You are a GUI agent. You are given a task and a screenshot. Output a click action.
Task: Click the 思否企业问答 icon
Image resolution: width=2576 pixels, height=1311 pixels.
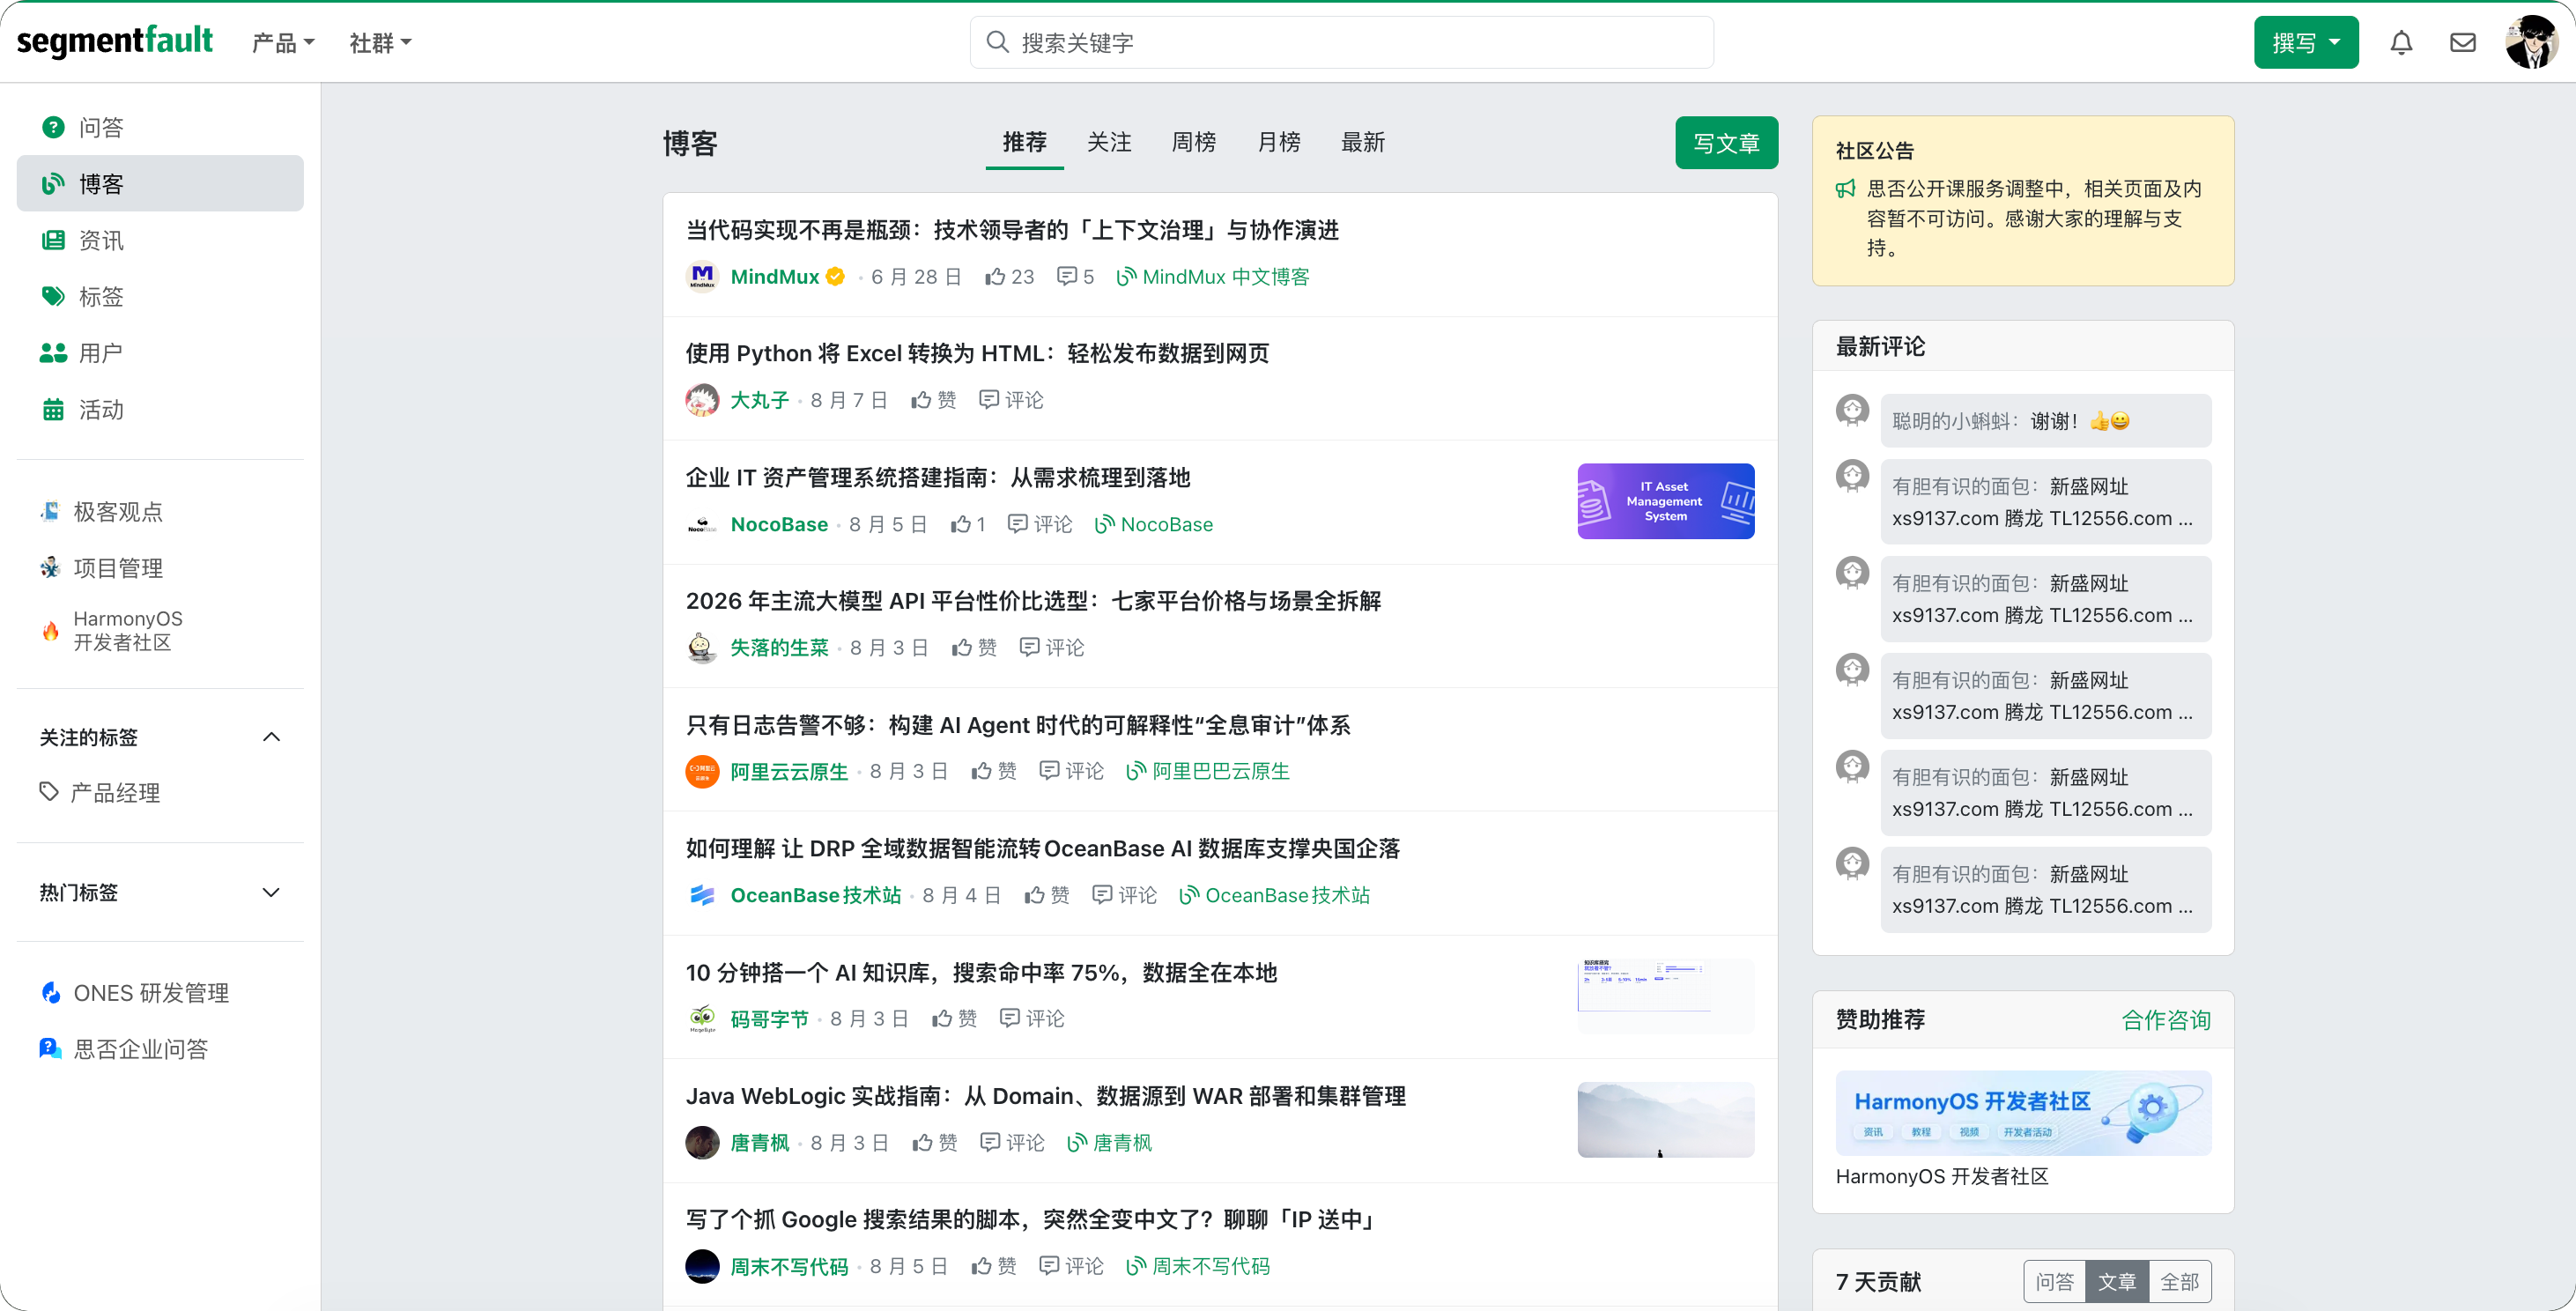coord(50,1048)
